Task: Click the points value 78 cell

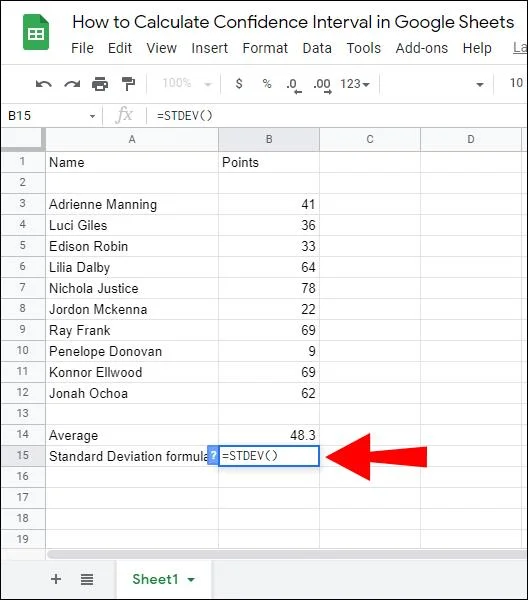Action: pos(269,288)
